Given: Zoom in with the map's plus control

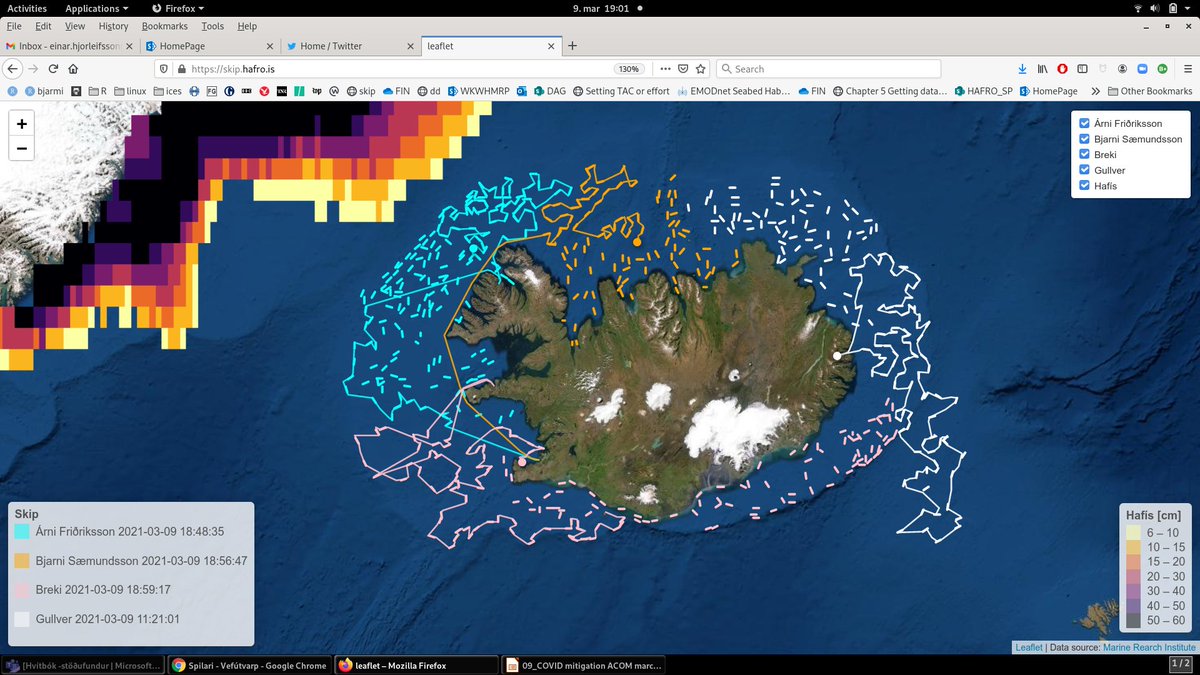Looking at the screenshot, I should (21, 124).
